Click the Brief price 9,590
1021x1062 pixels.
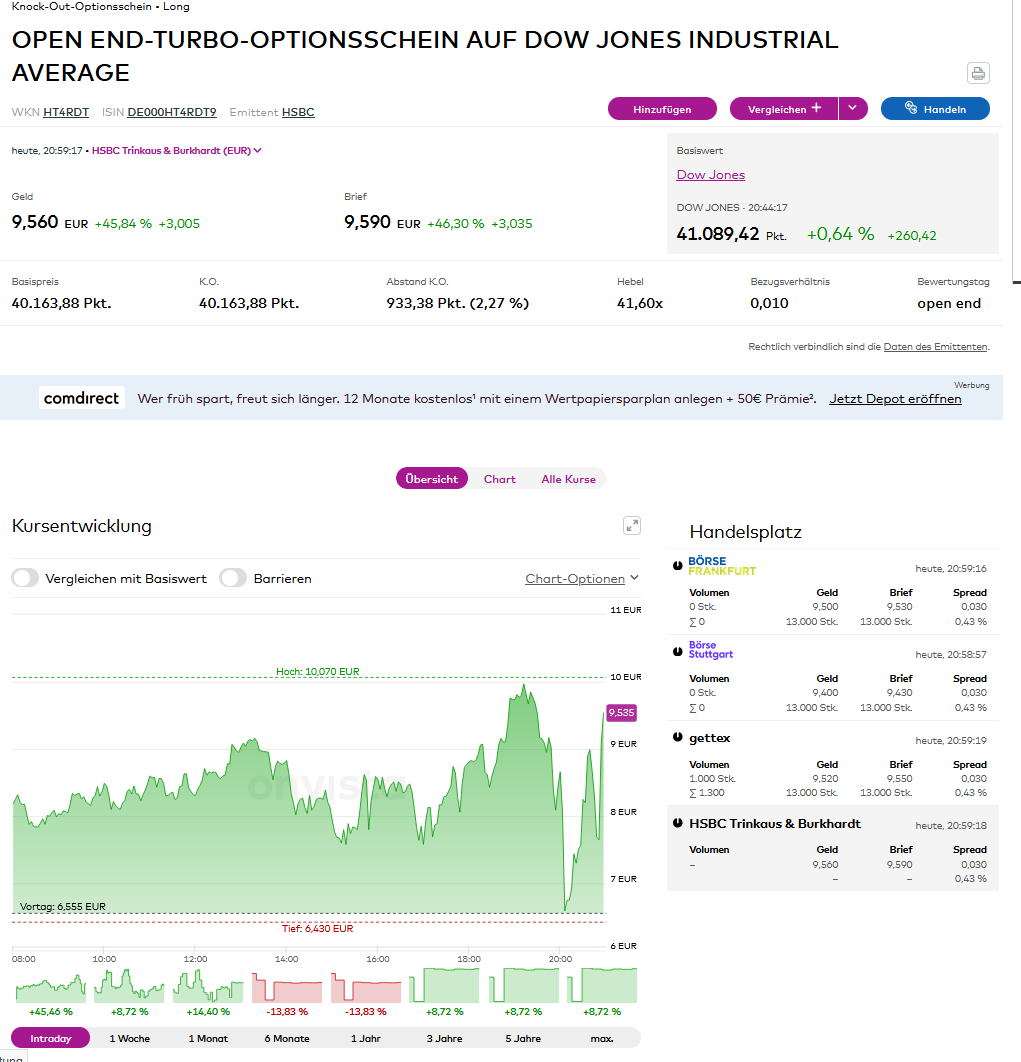coord(367,222)
